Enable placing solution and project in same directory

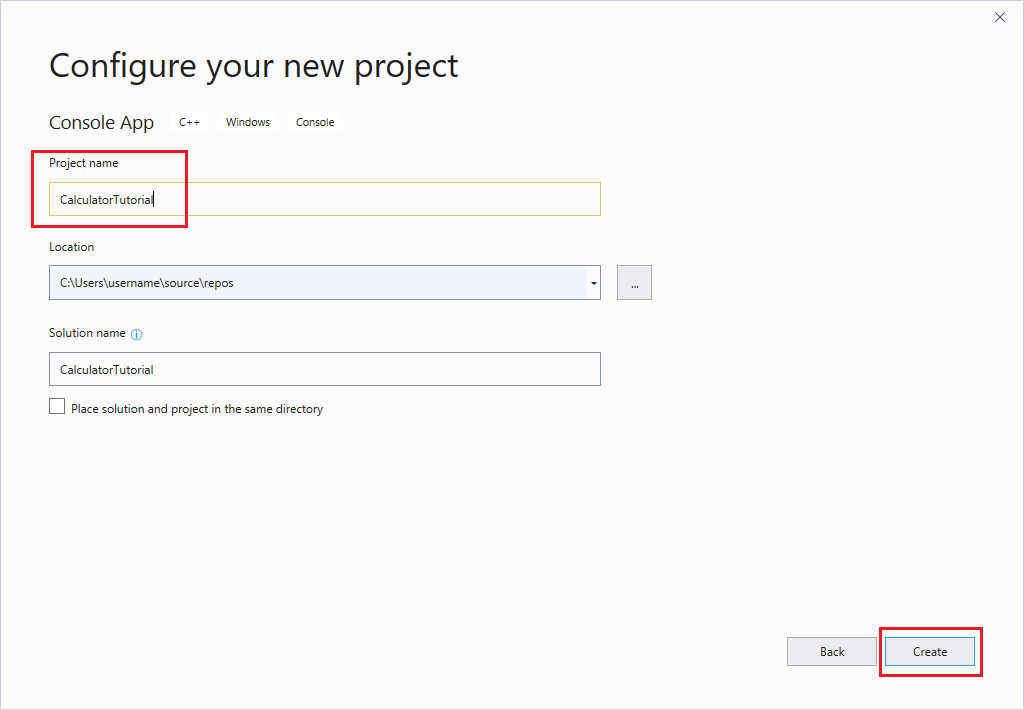[57, 406]
